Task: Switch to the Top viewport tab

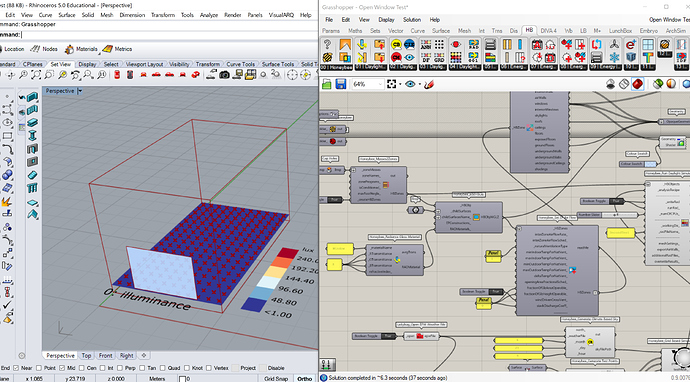Action: (86, 356)
